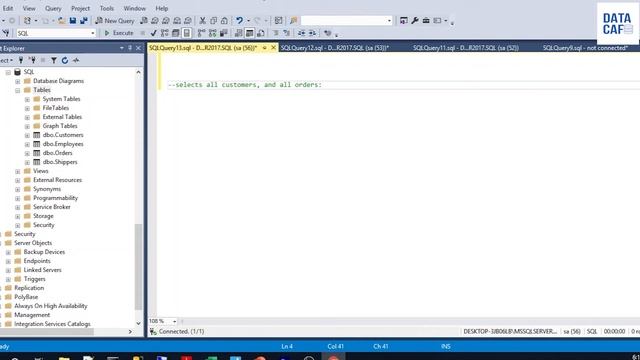The image size is (640, 360).
Task: Open Activity Monitor icon in Object Explorer
Action: (x=76, y=60)
